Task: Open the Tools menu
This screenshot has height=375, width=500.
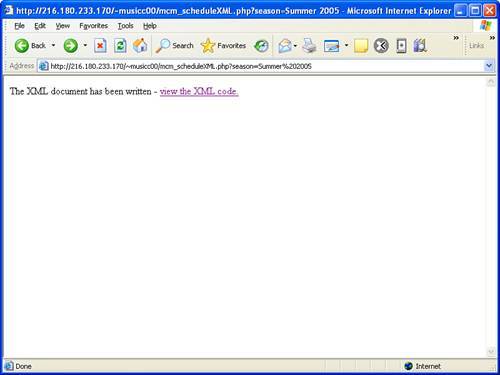Action: tap(125, 26)
